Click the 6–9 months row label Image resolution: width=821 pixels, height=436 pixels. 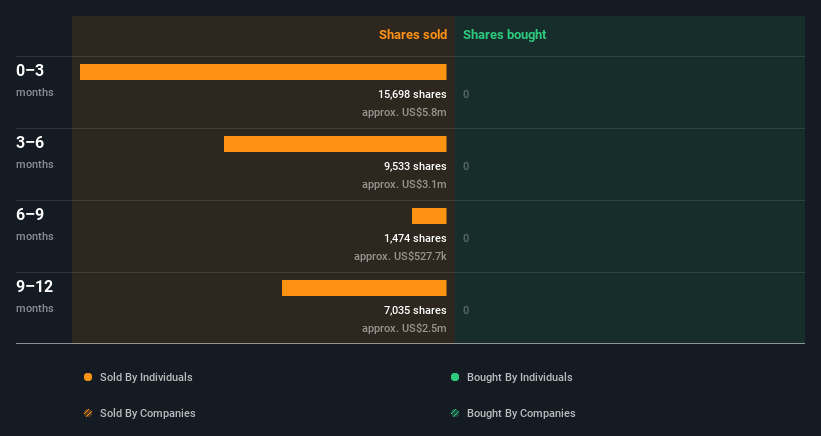pos(35,224)
